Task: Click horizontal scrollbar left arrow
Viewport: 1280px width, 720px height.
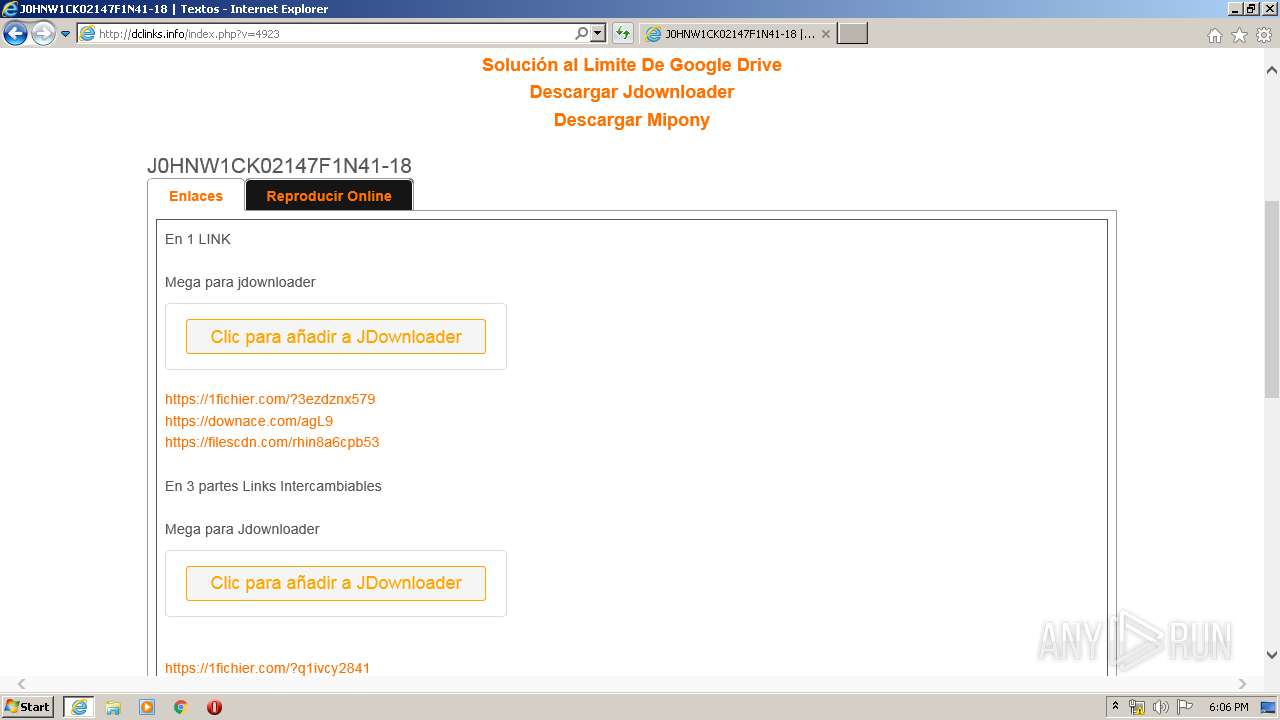Action: [x=22, y=684]
